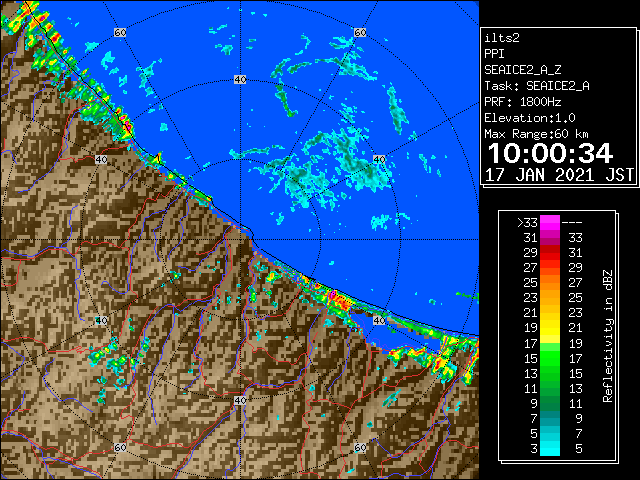Image resolution: width=640 pixels, height=480 pixels.
Task: Pick the magenta swatch atop the color scale
Action: tap(550, 223)
